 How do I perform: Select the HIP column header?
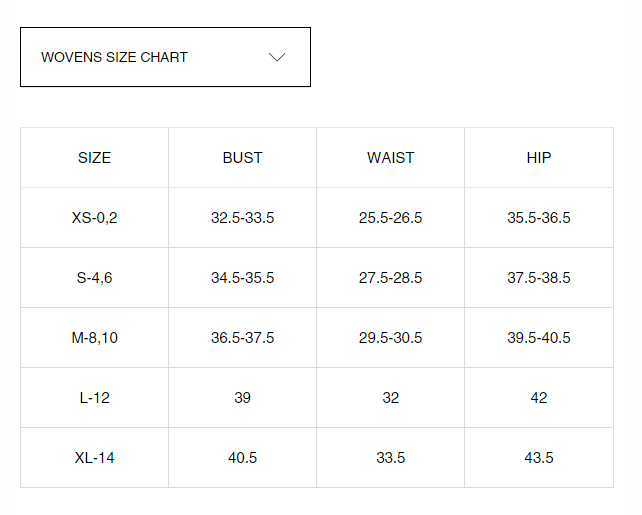click(x=539, y=158)
